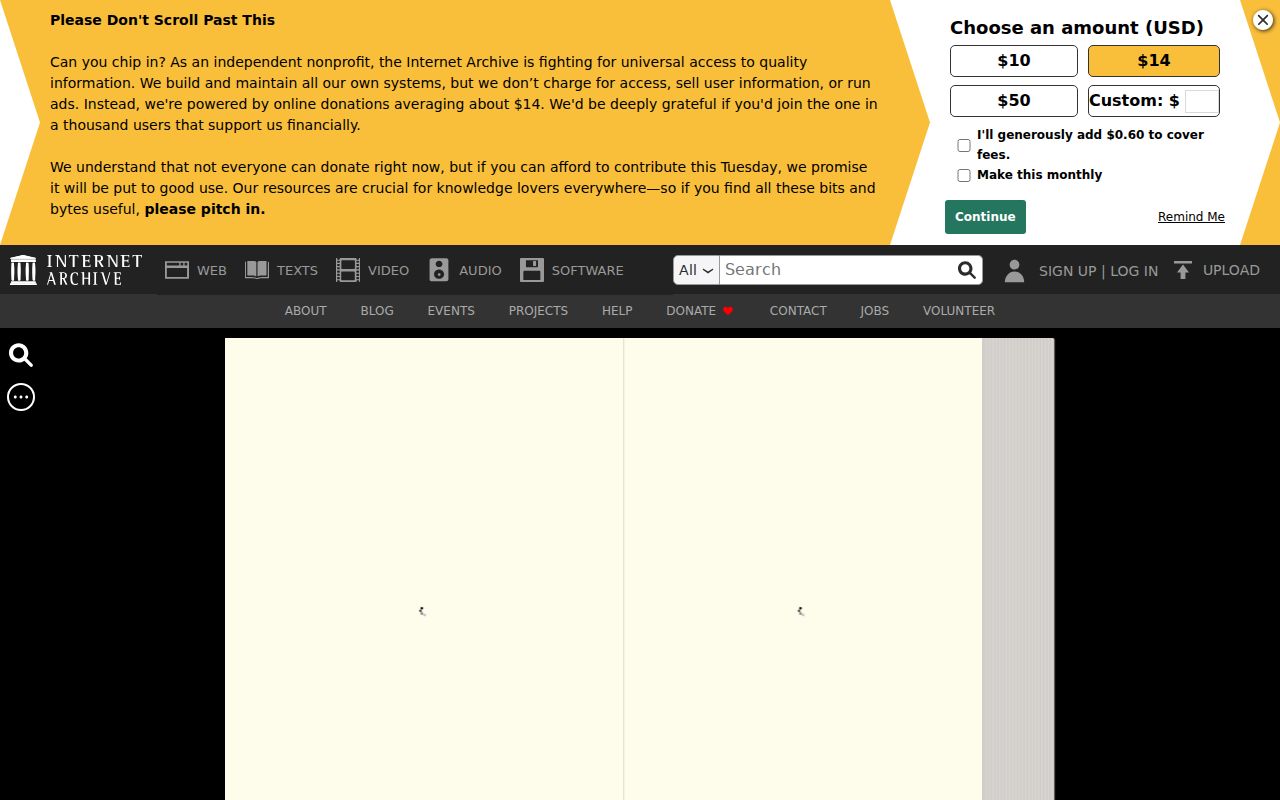Viewport: 1280px width, 800px height.
Task: Open the Web section icon
Action: [x=177, y=270]
